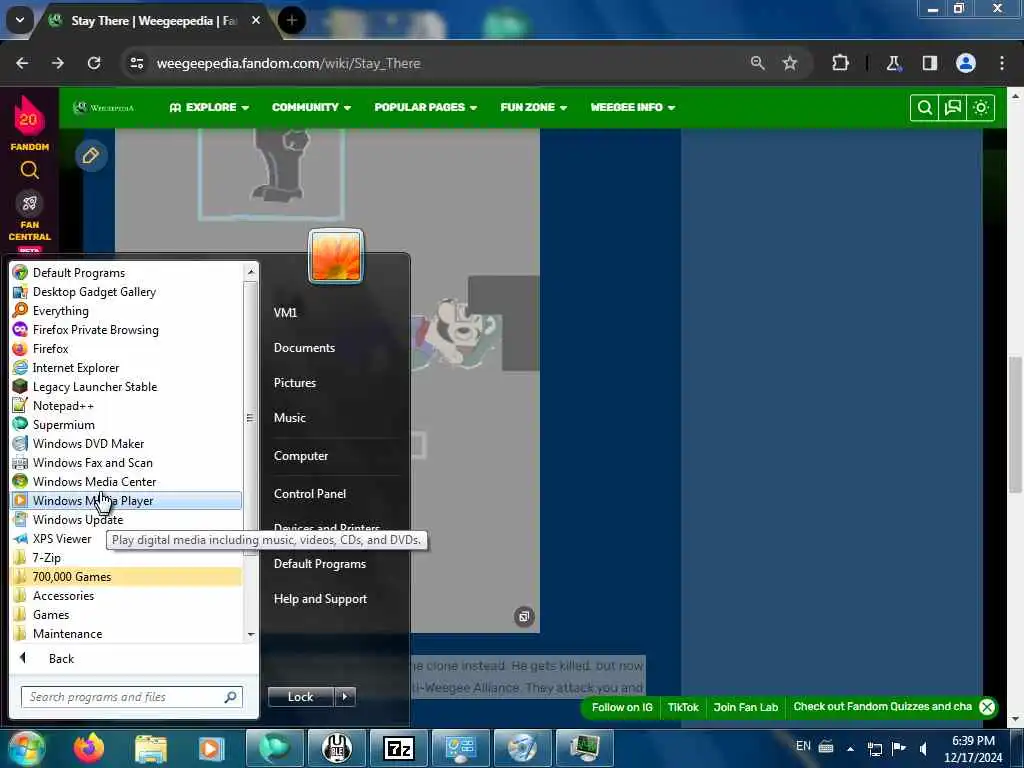Show hidden tray icons arrow
Viewport: 1024px width, 768px height.
coord(850,748)
